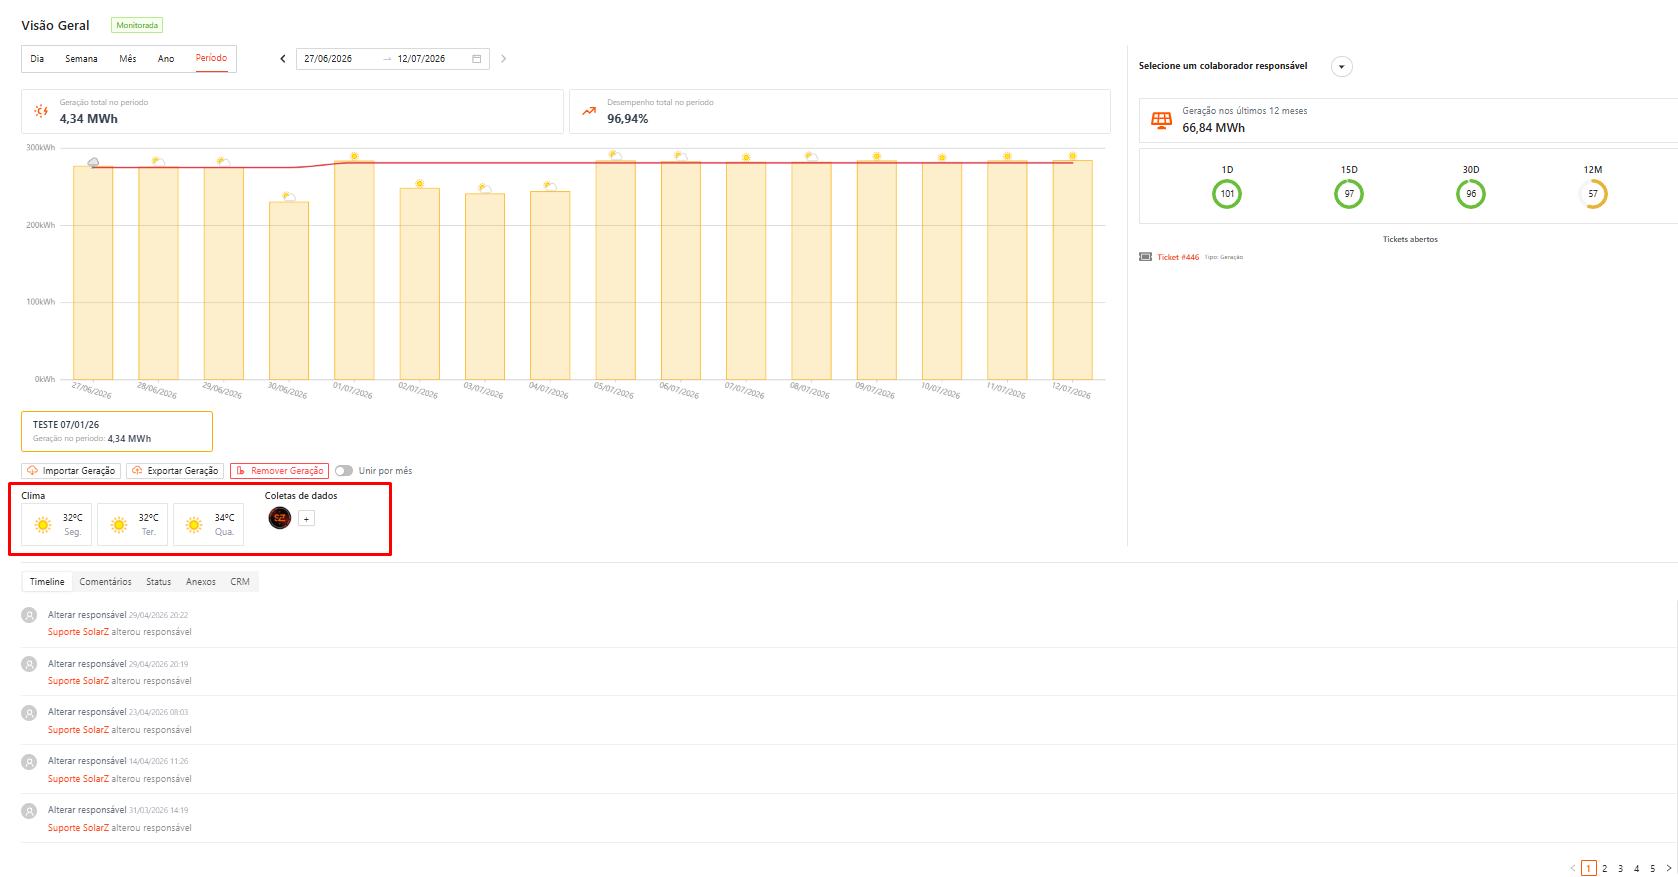
Task: Open page 3 of the timeline pagination
Action: pos(1621,868)
